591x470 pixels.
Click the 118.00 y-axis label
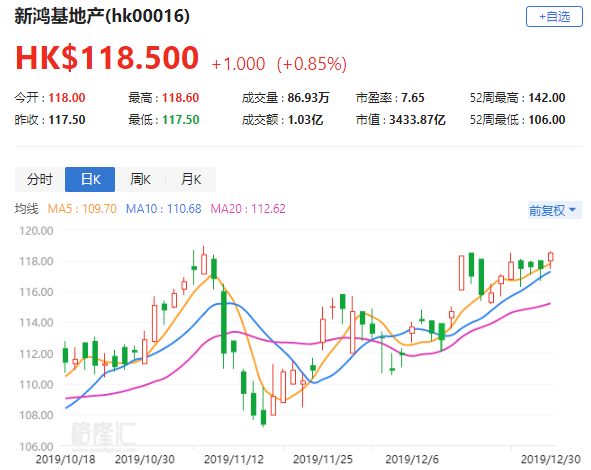36,261
